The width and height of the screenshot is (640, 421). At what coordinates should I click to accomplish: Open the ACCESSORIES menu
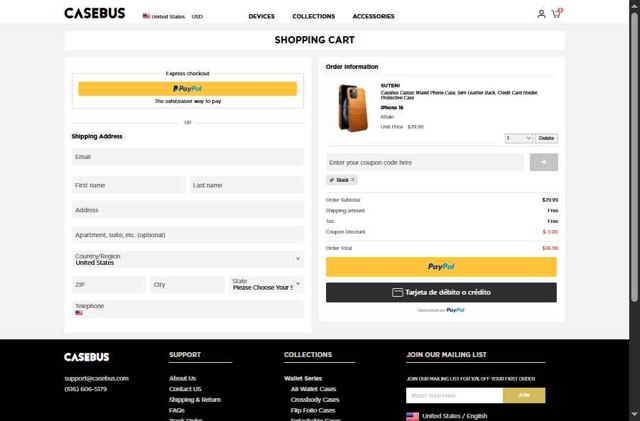(373, 16)
